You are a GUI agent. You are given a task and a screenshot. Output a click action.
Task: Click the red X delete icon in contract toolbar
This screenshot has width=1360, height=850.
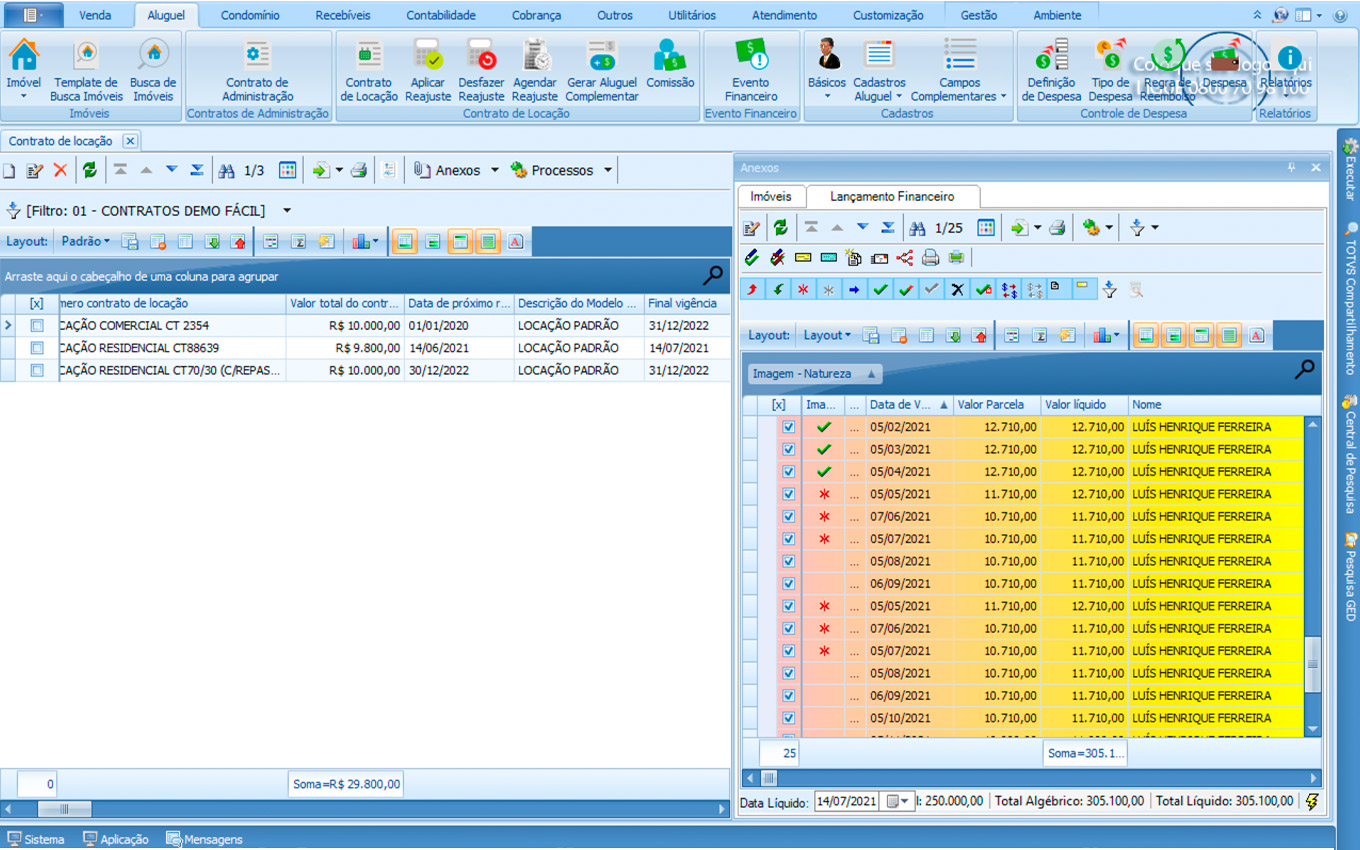click(x=60, y=171)
